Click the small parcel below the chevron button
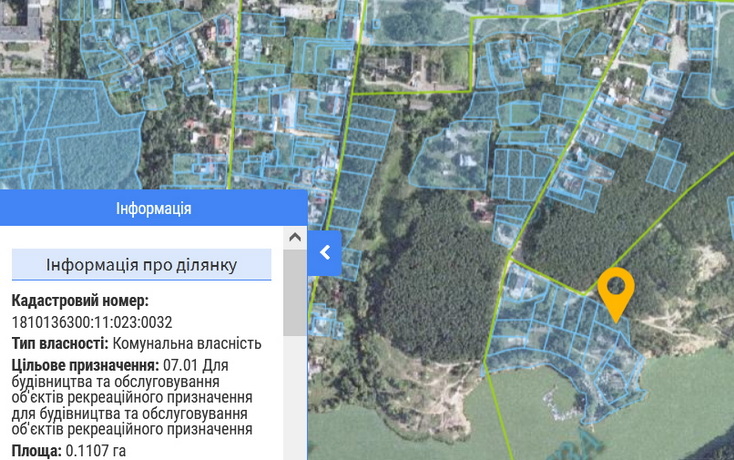 324,321
